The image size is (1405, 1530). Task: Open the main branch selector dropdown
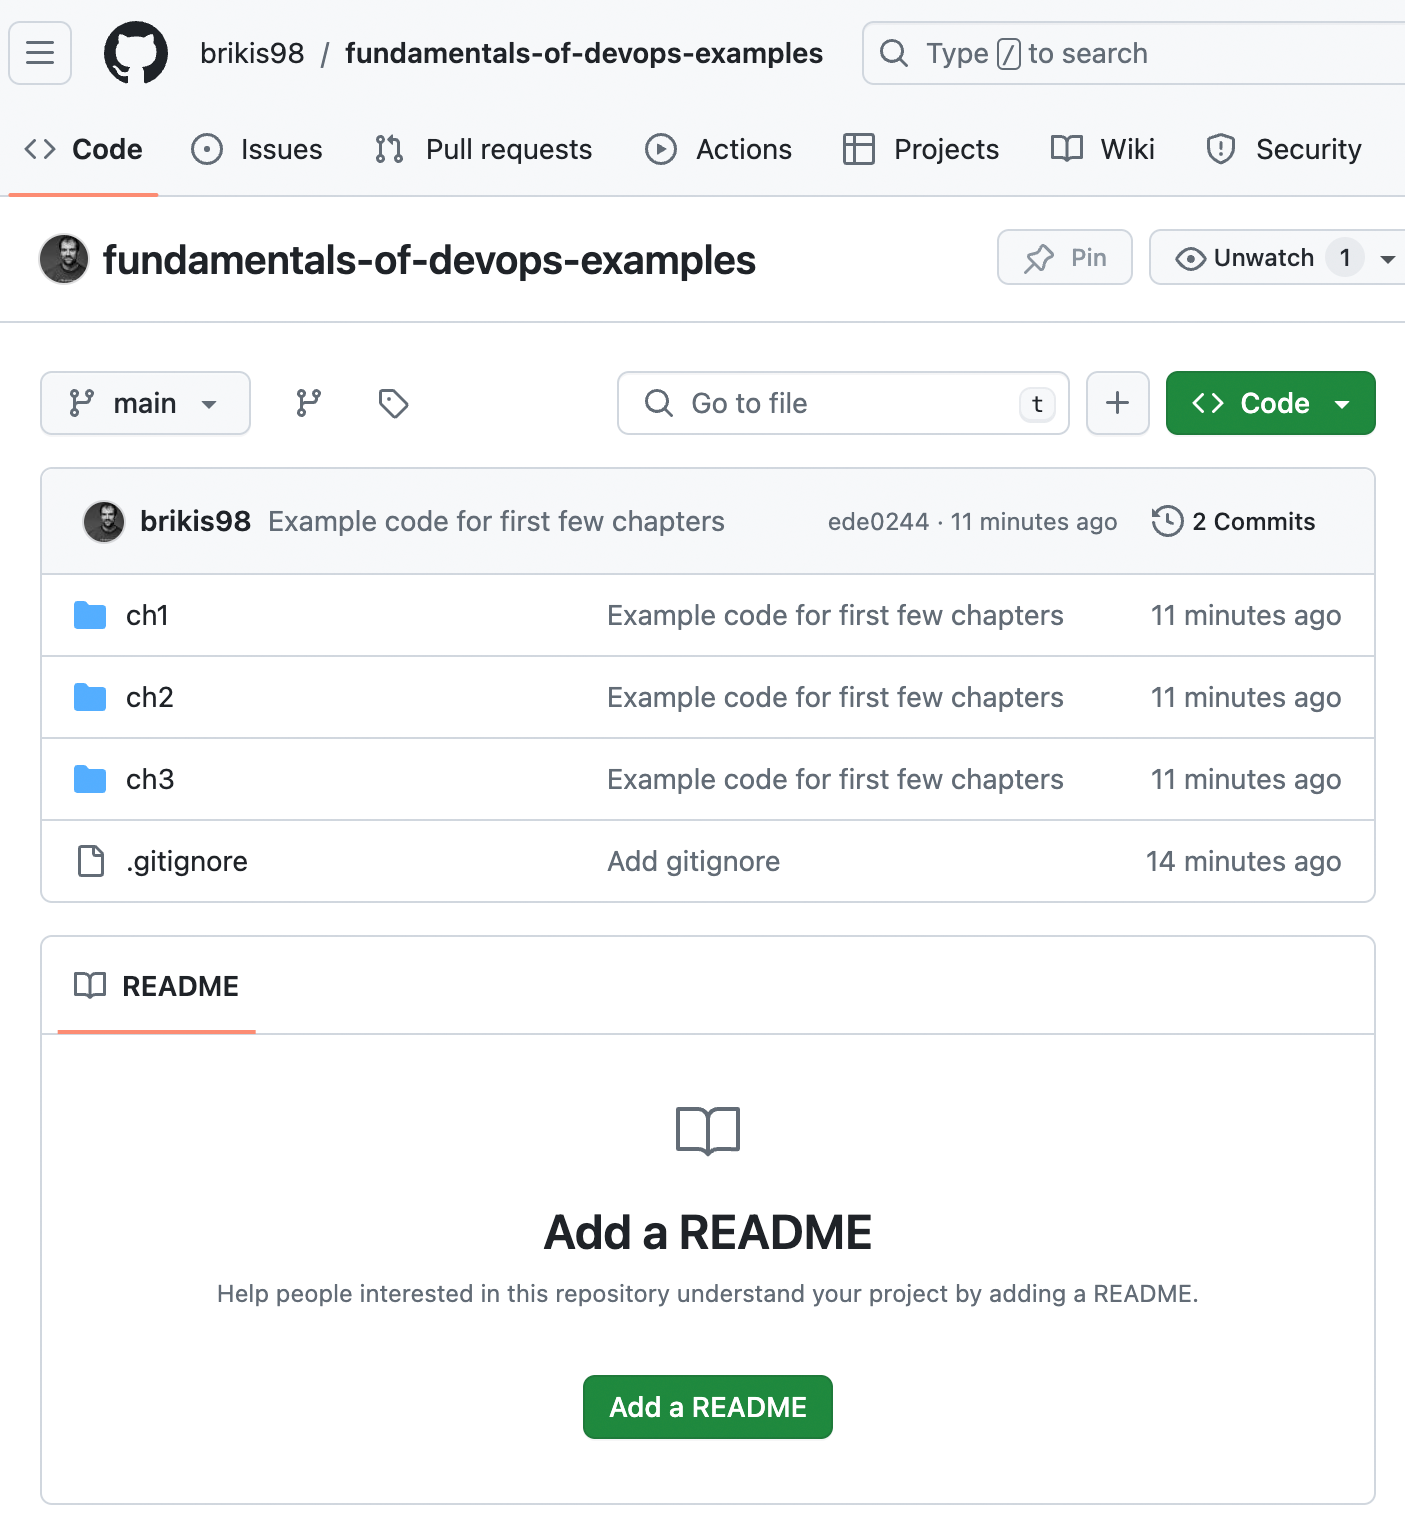[145, 403]
